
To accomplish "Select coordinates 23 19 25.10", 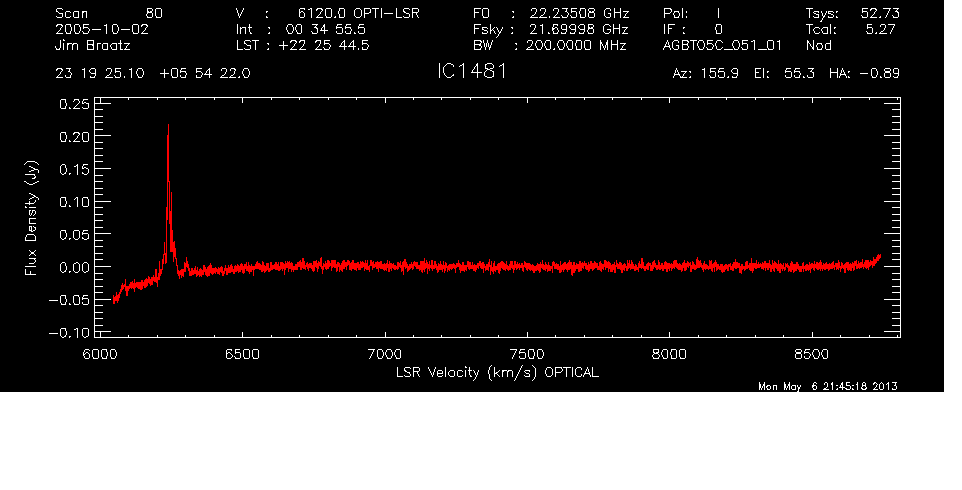I will point(100,74).
